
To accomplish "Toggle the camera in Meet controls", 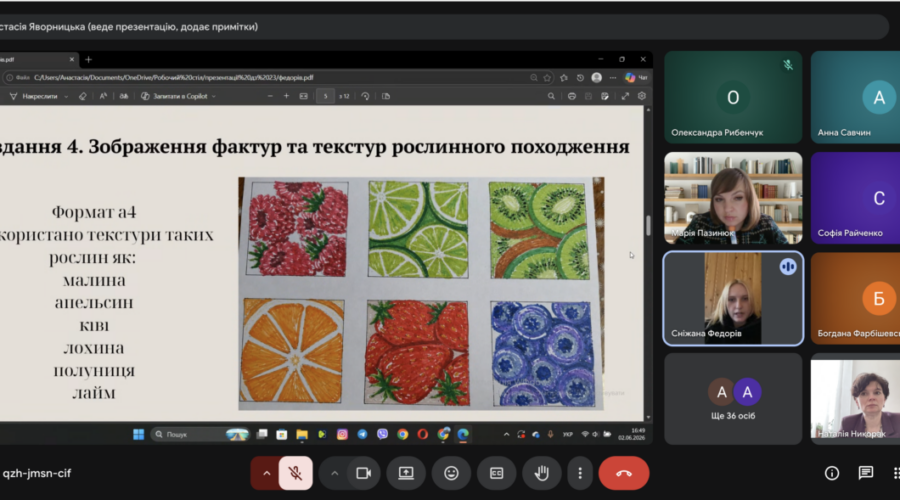I will 364,473.
